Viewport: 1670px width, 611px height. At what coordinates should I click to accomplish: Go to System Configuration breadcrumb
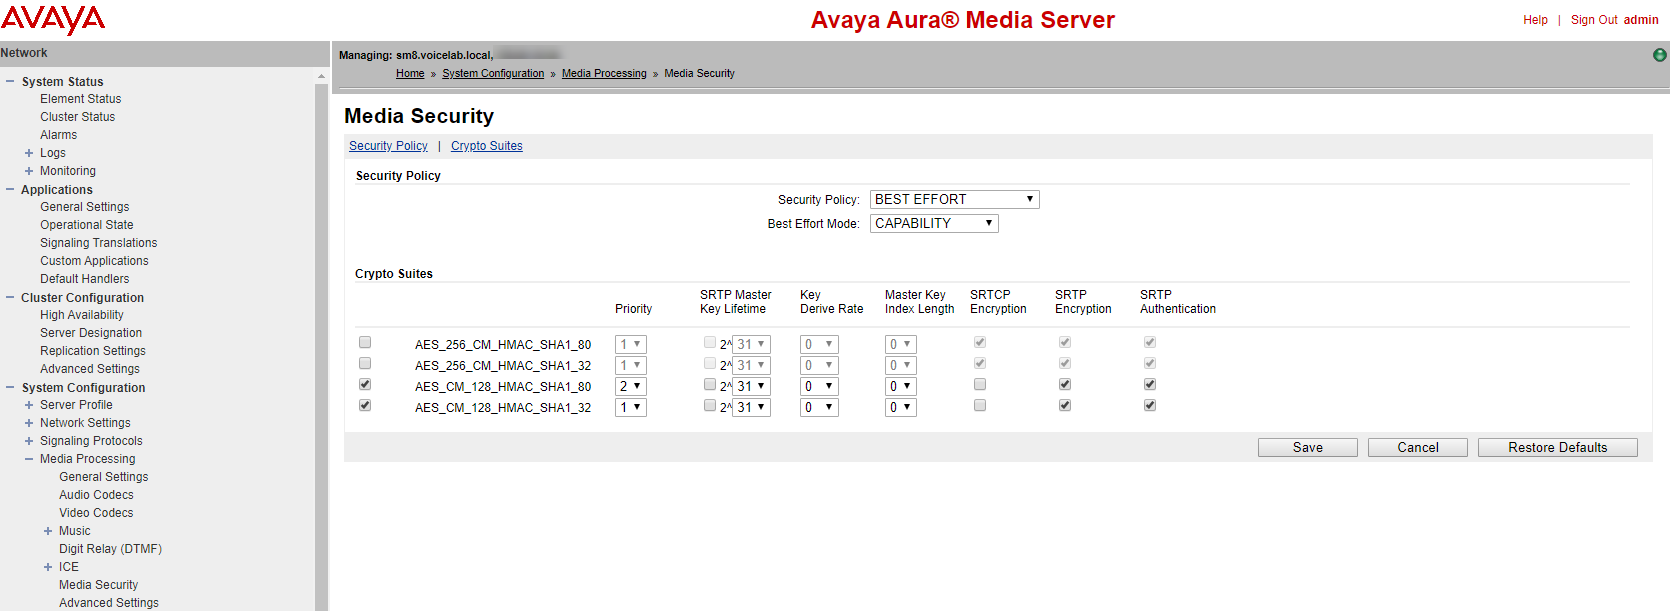tap(493, 73)
